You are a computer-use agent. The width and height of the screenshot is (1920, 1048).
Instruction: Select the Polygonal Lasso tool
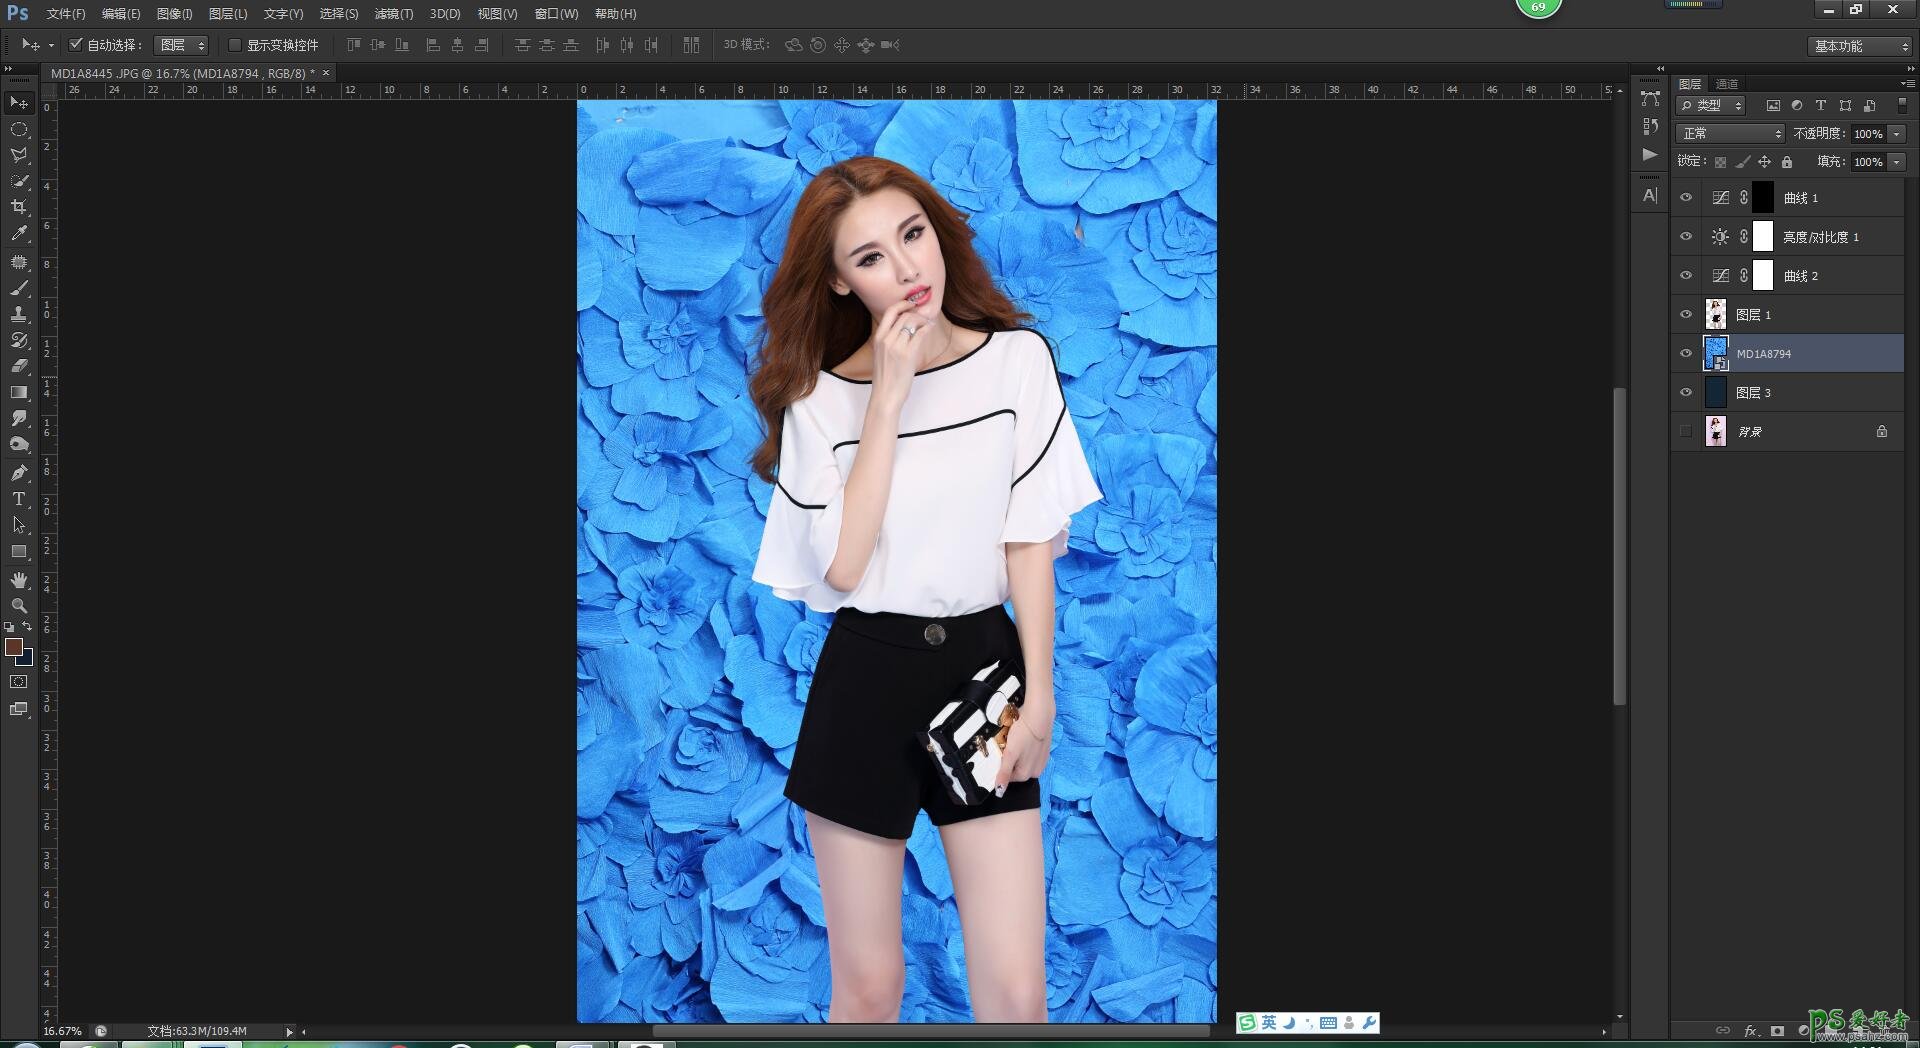pyautogui.click(x=19, y=156)
